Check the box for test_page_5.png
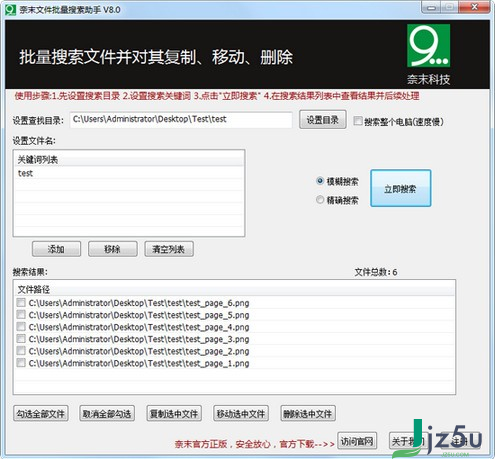This screenshot has width=495, height=459. click(x=21, y=314)
